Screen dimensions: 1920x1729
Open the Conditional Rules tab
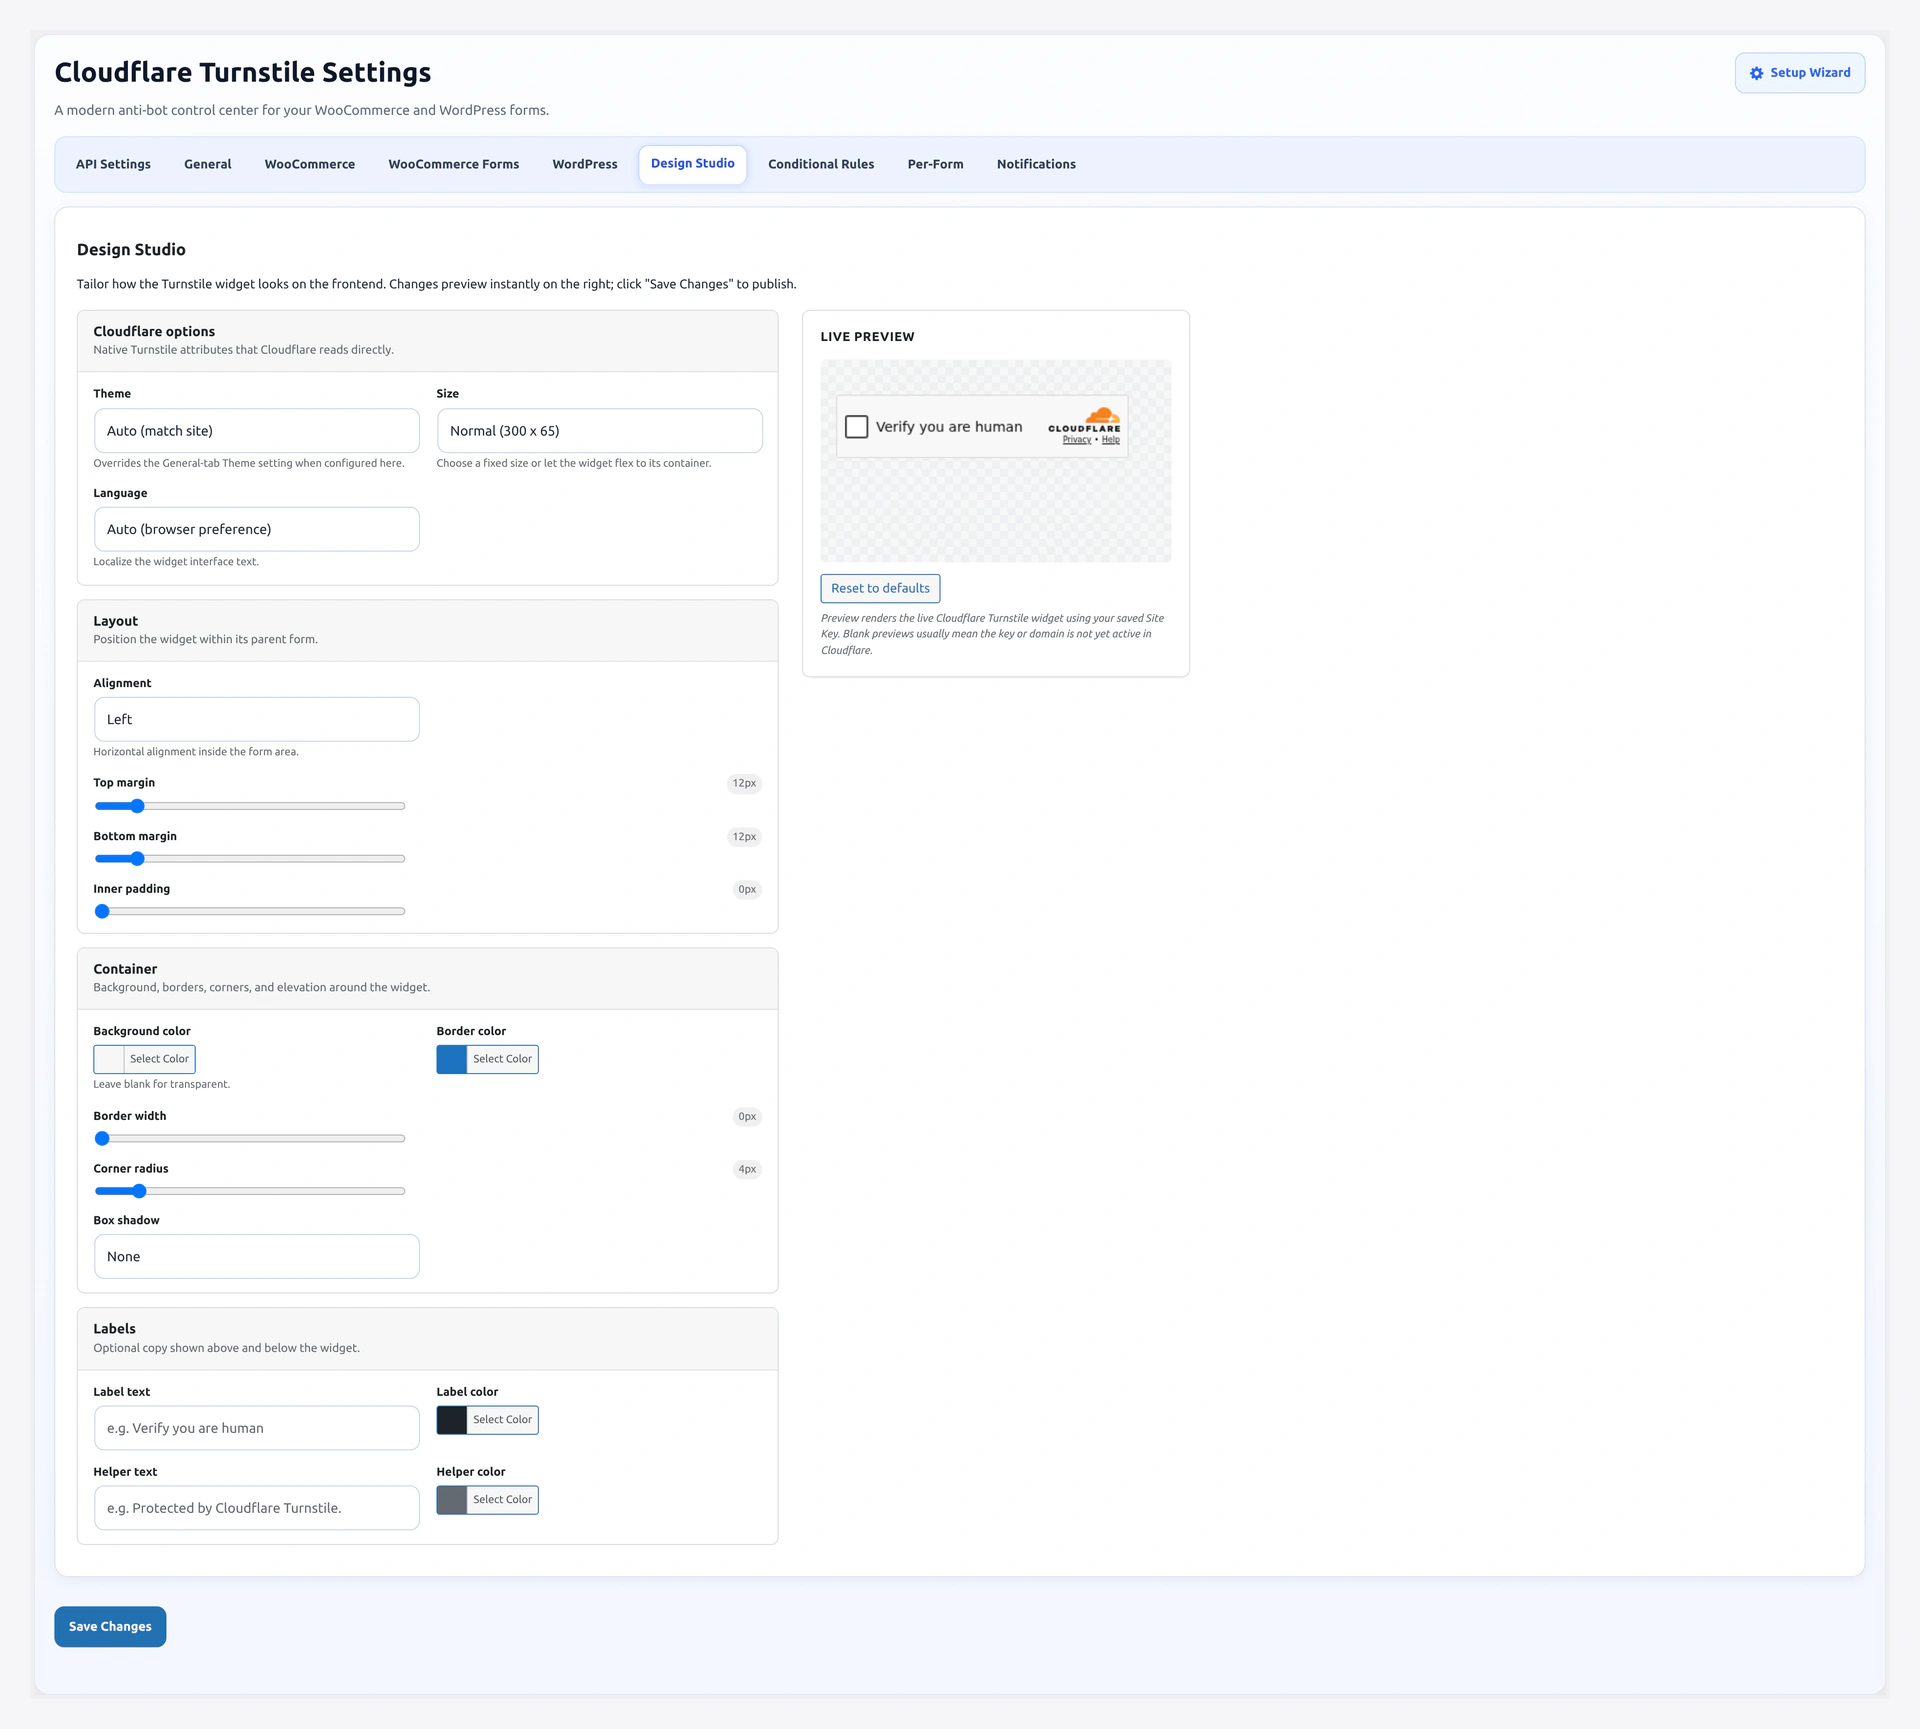point(821,164)
